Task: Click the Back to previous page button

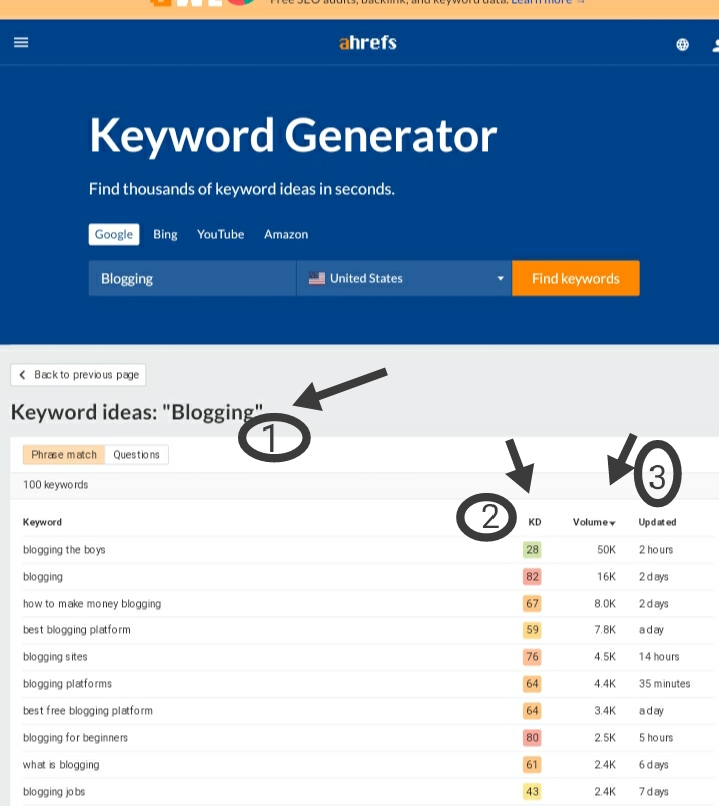Action: pyautogui.click(x=78, y=375)
